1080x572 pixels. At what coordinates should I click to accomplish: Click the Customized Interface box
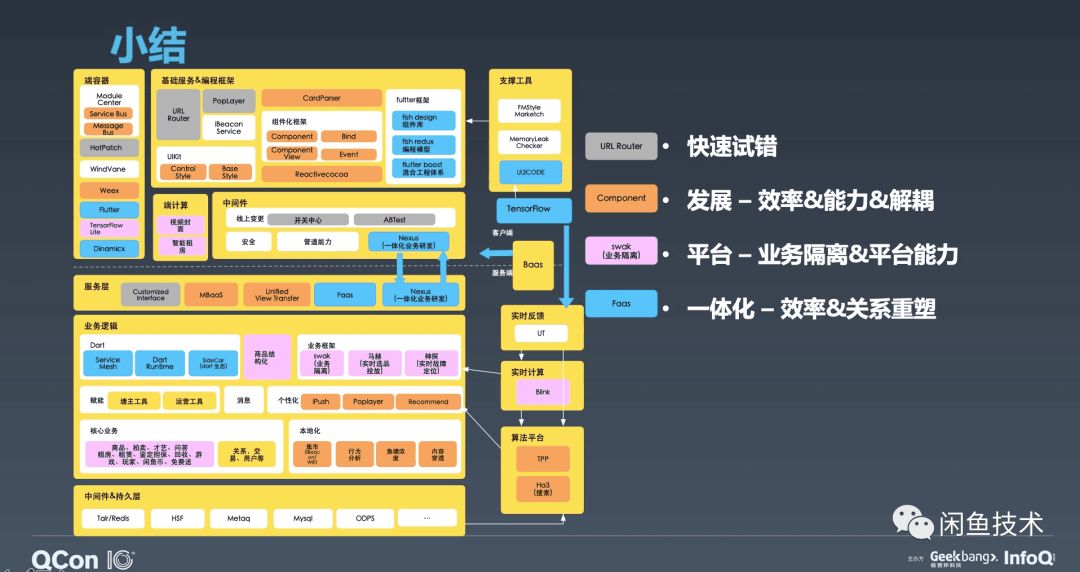pyautogui.click(x=150, y=295)
